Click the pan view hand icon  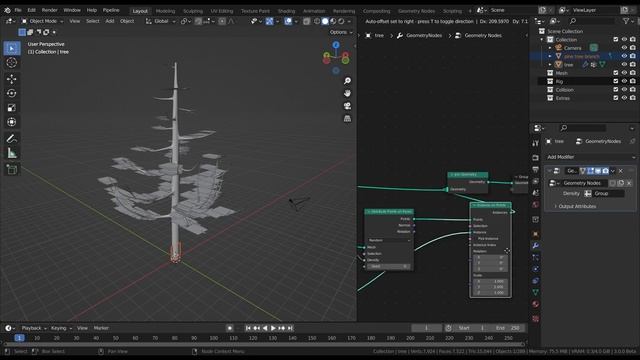click(x=347, y=93)
